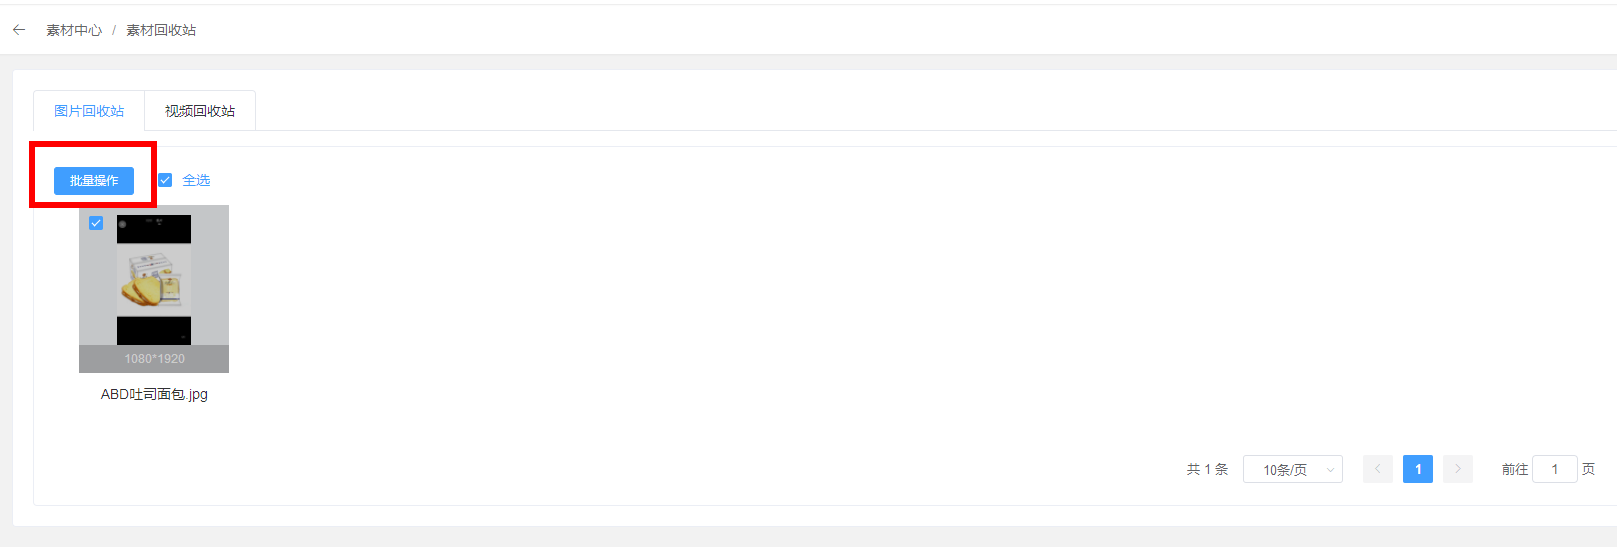The height and width of the screenshot is (547, 1617).
Task: Click the 全选 label text
Action: (196, 180)
